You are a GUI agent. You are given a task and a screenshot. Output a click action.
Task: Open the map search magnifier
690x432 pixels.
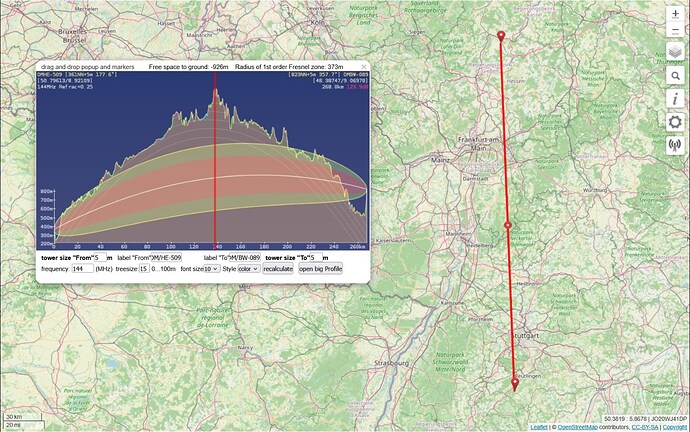[675, 76]
